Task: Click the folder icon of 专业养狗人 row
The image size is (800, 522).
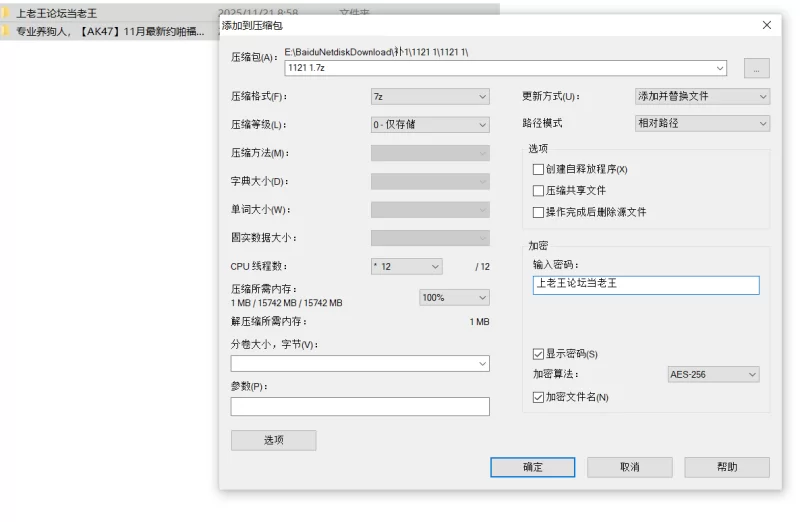Action: pos(5,31)
